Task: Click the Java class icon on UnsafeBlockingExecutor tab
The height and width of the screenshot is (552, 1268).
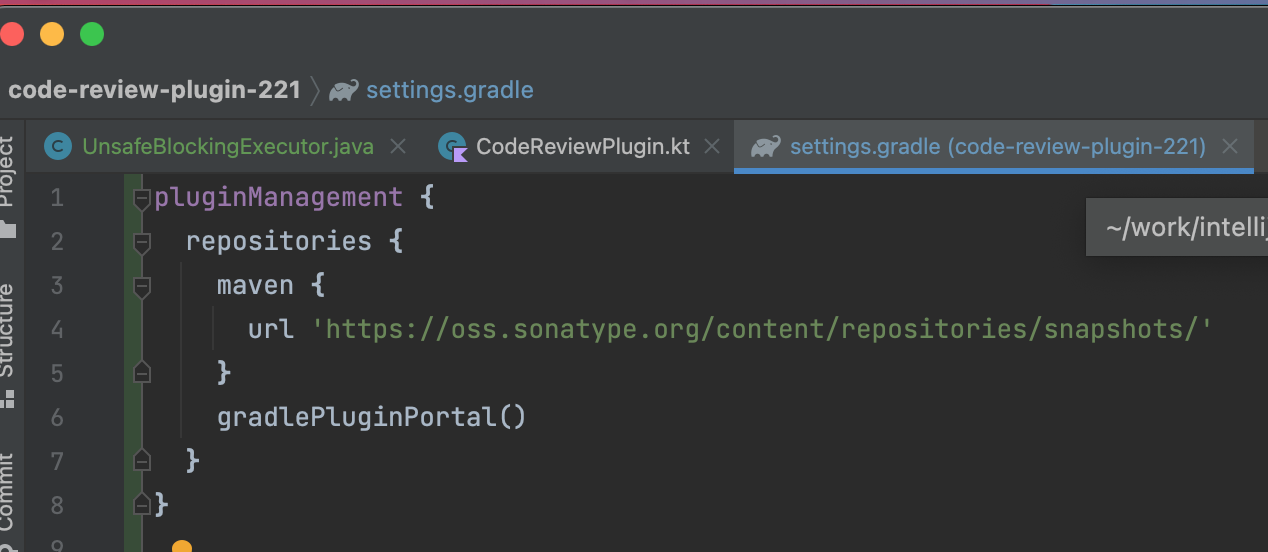Action: tap(59, 147)
